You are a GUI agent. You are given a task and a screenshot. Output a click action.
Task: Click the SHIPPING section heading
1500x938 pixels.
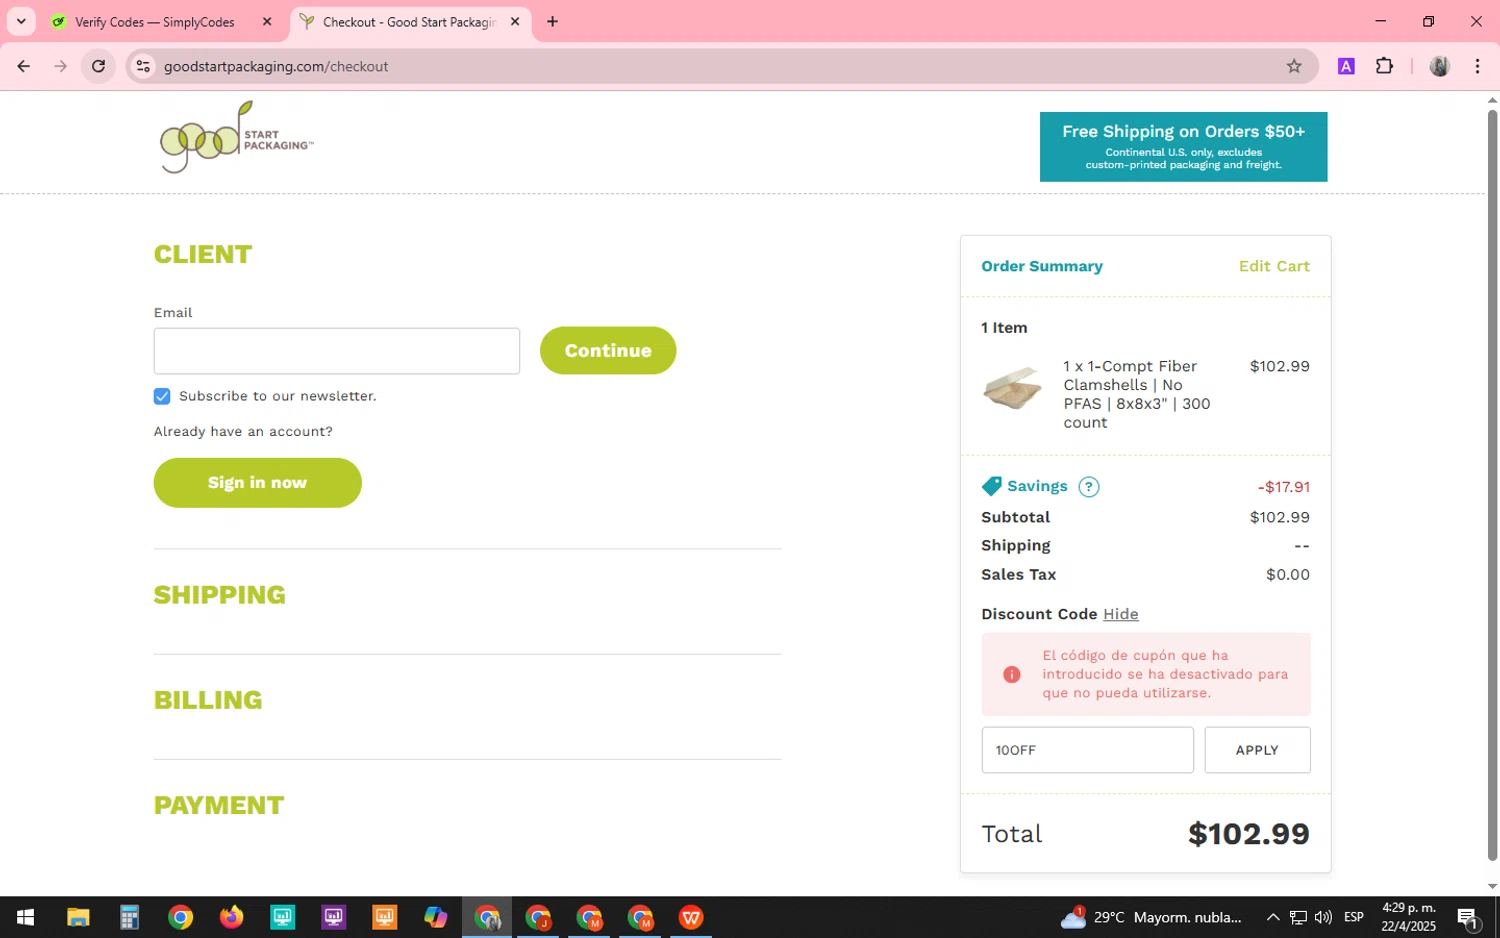point(219,595)
